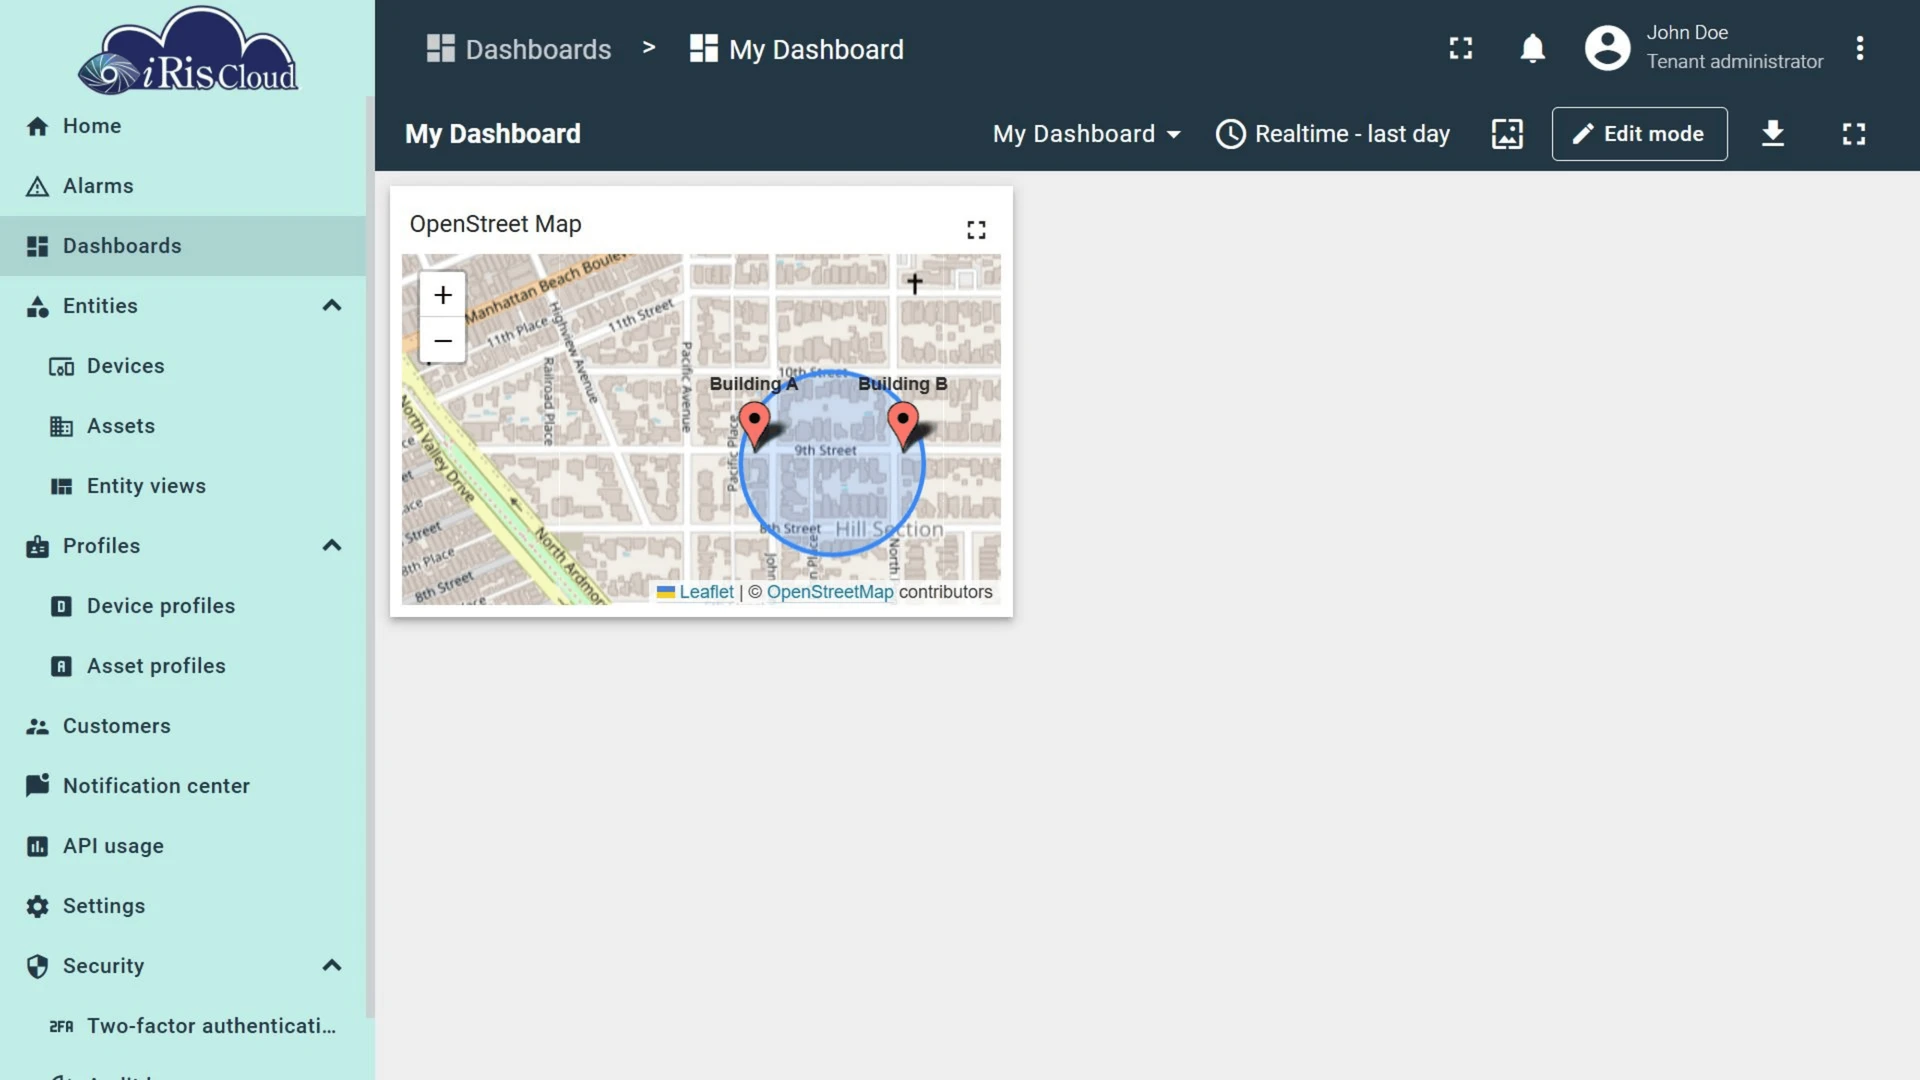Go to Home in sidebar

click(x=183, y=126)
